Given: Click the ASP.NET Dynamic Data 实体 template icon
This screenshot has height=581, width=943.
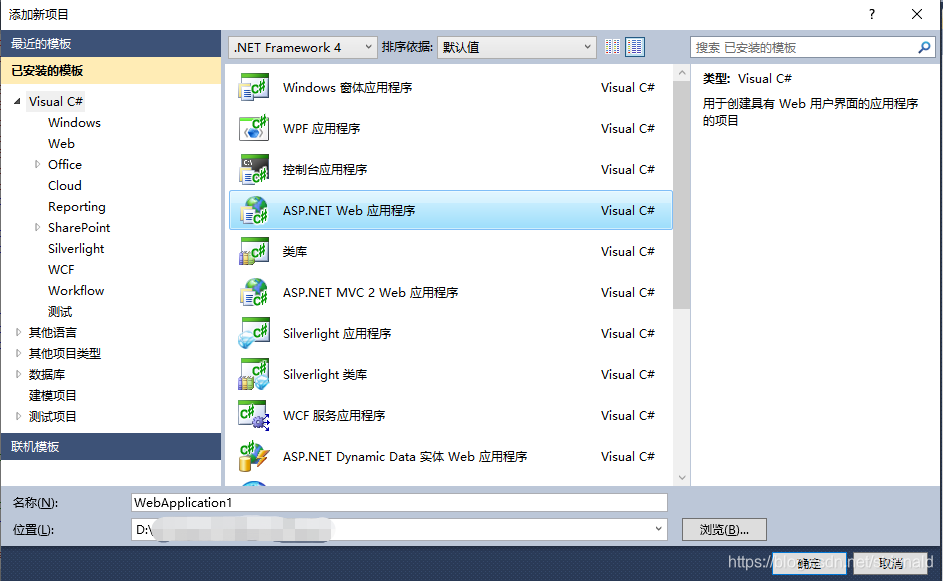Looking at the screenshot, I should [x=254, y=456].
